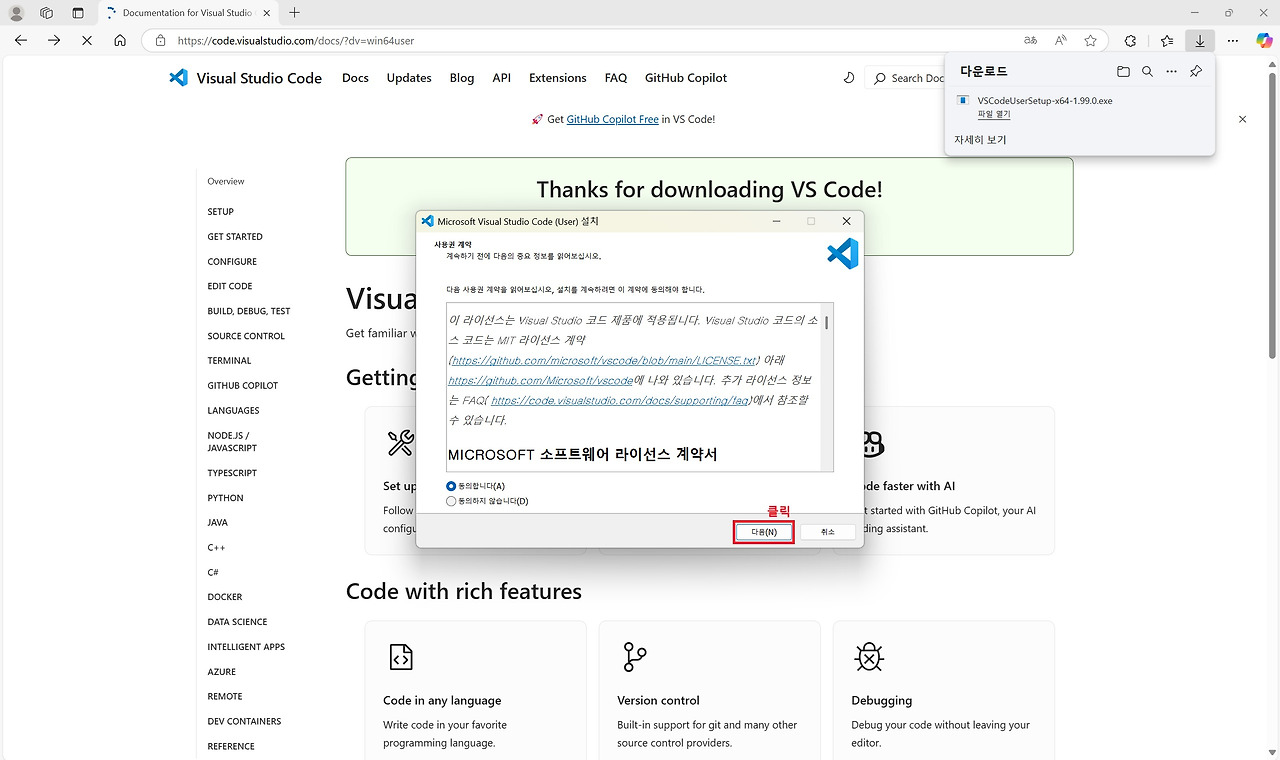Open the GitHub Copilot Free link
Viewport: 1280px width, 760px height.
612,119
